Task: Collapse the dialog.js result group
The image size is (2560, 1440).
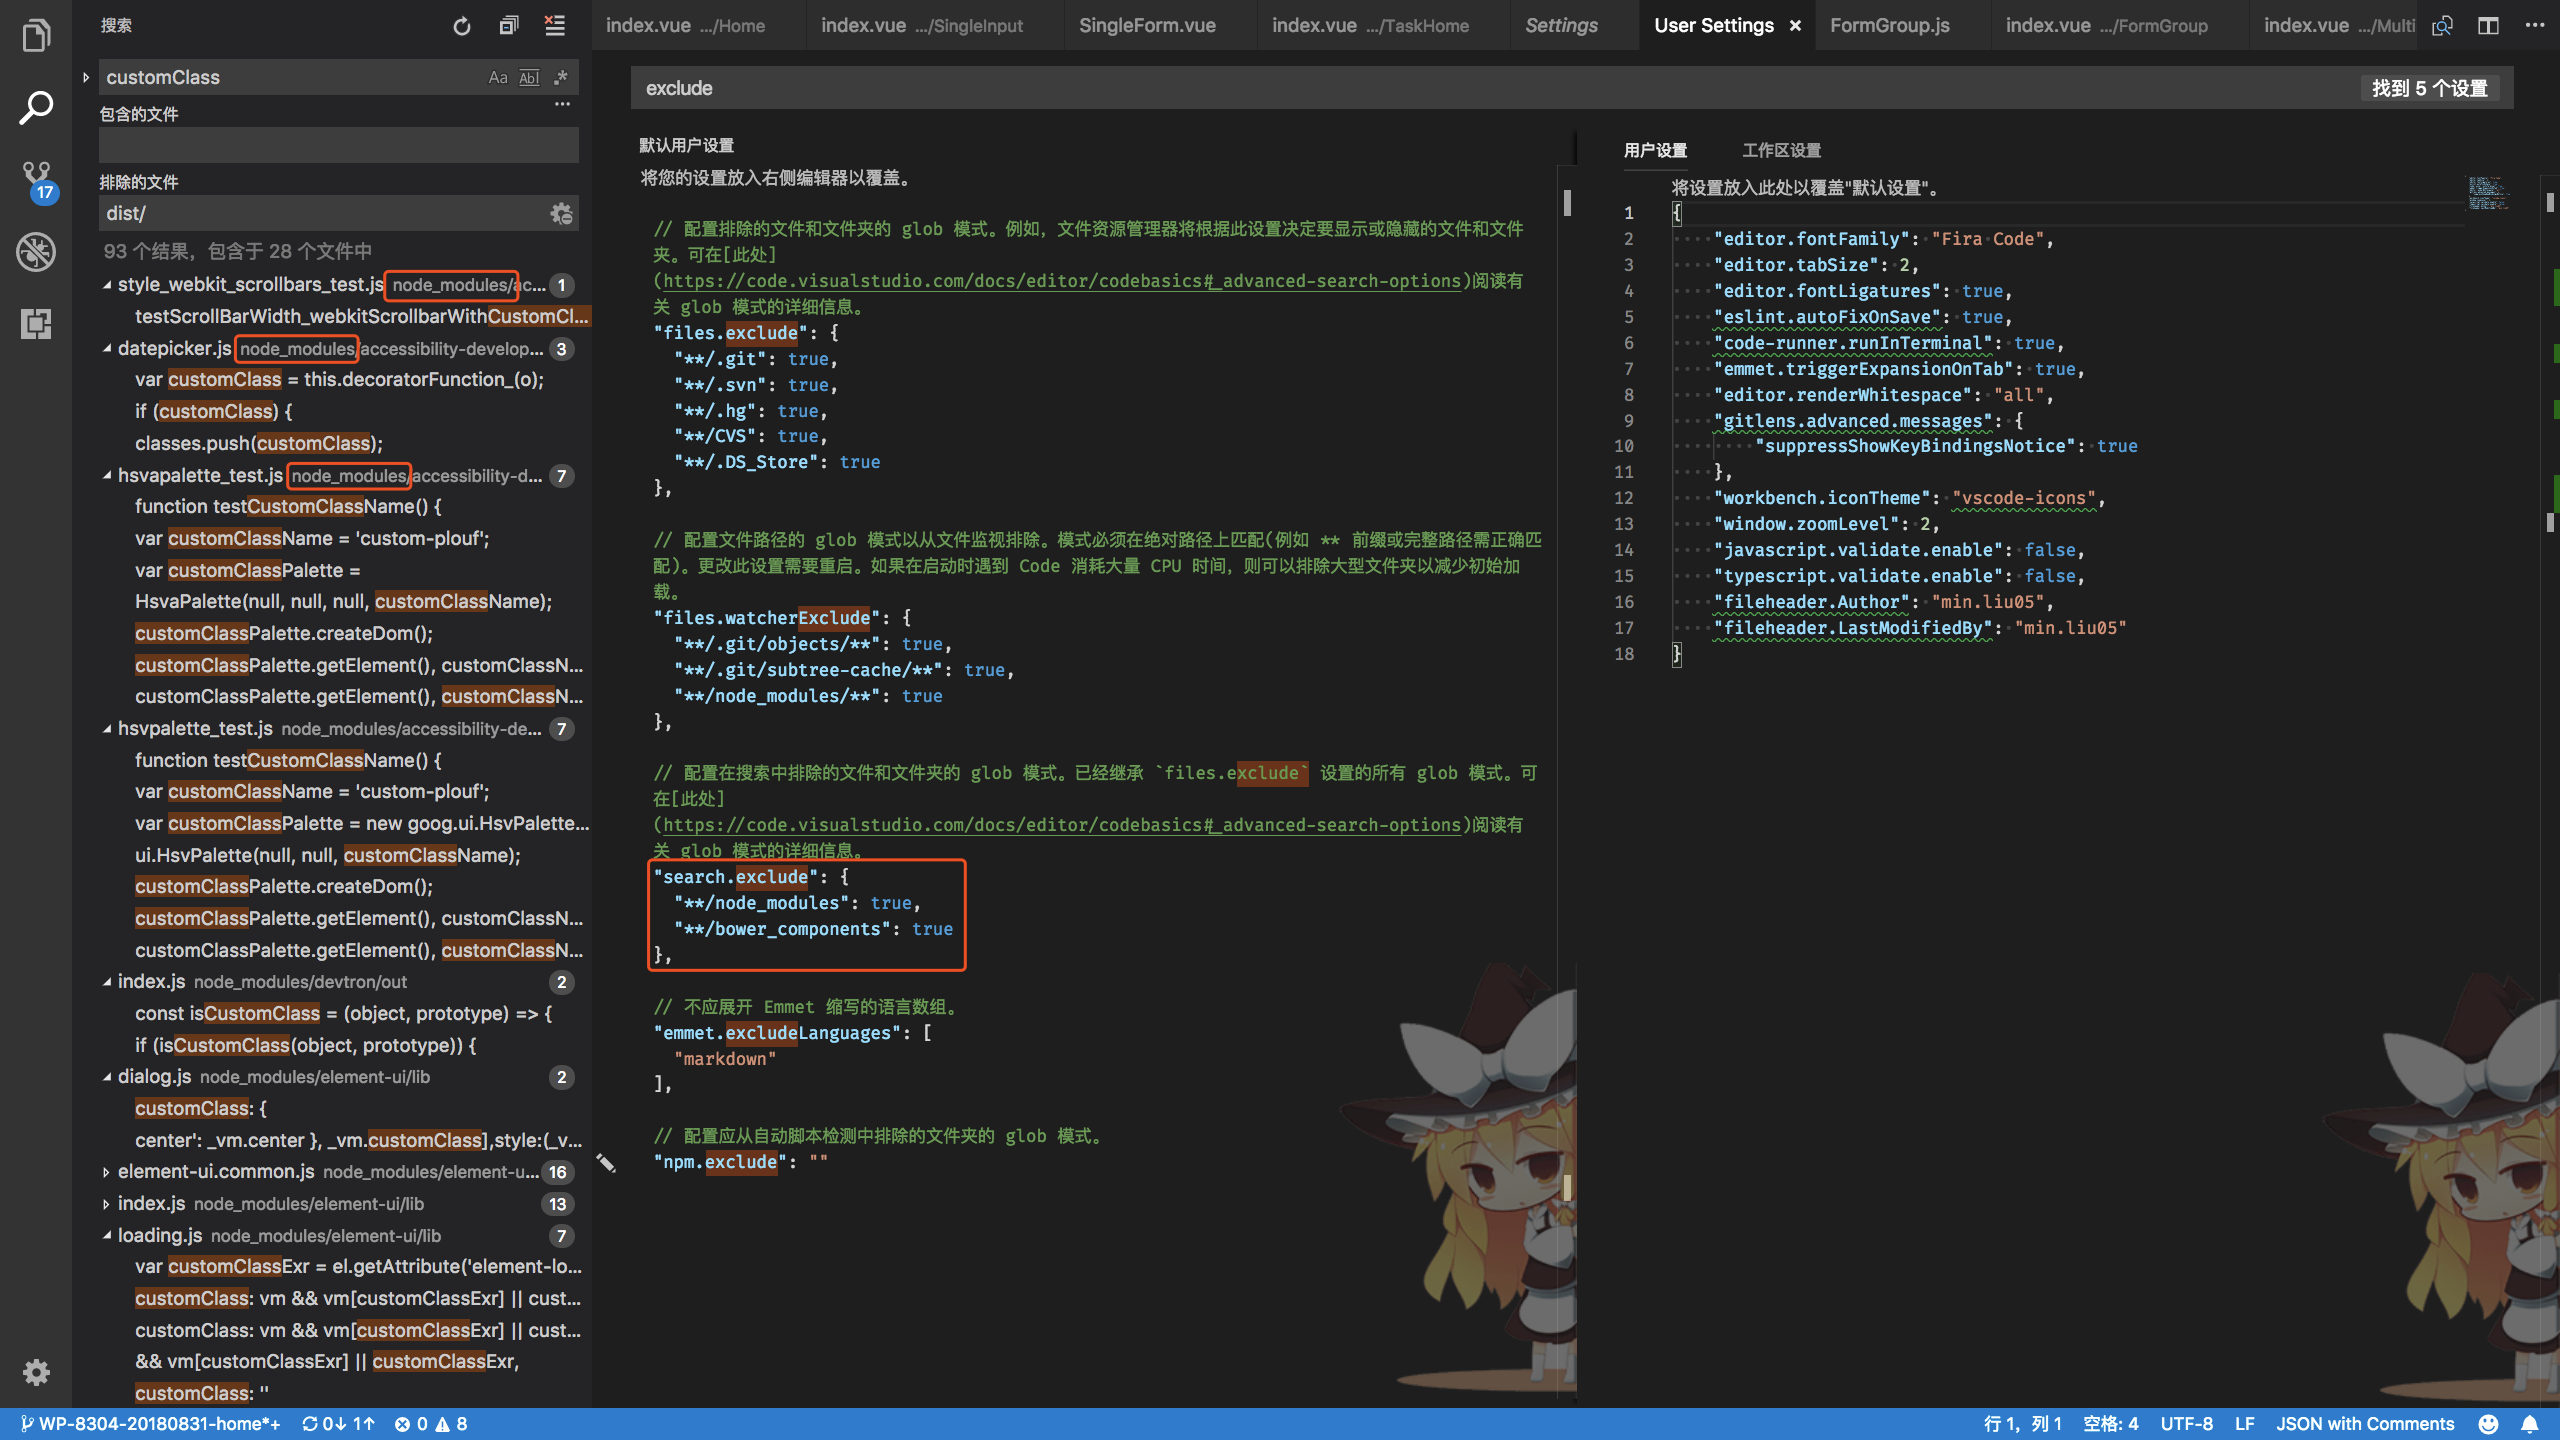Action: [107, 1077]
